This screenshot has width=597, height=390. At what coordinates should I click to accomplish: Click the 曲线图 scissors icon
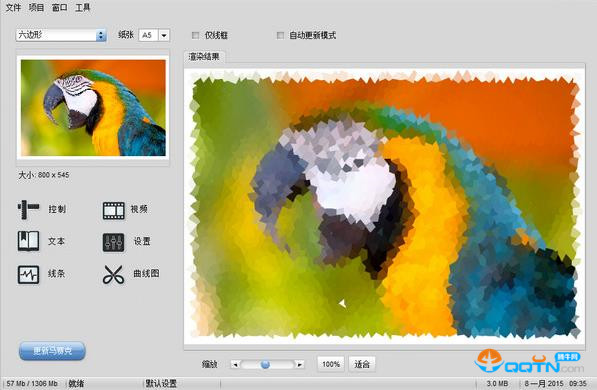[113, 275]
